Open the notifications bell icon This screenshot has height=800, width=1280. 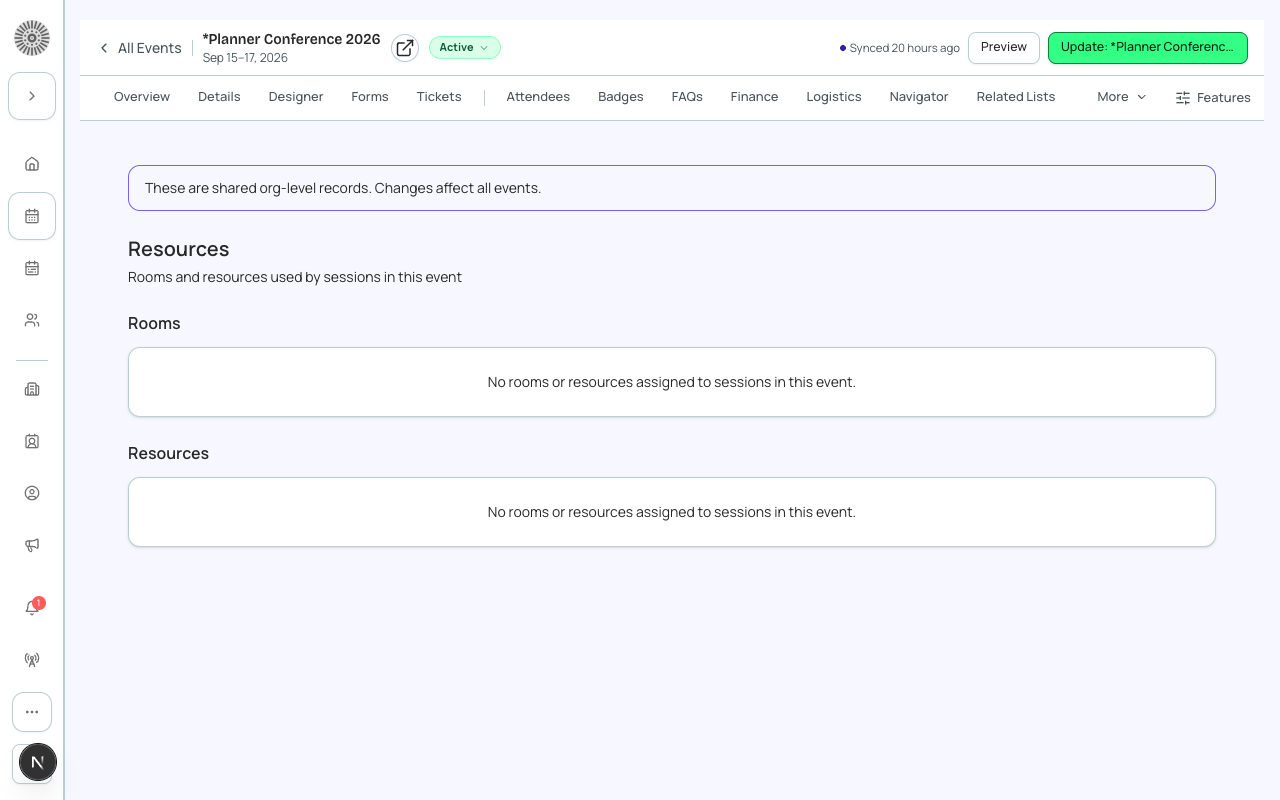tap(32, 608)
